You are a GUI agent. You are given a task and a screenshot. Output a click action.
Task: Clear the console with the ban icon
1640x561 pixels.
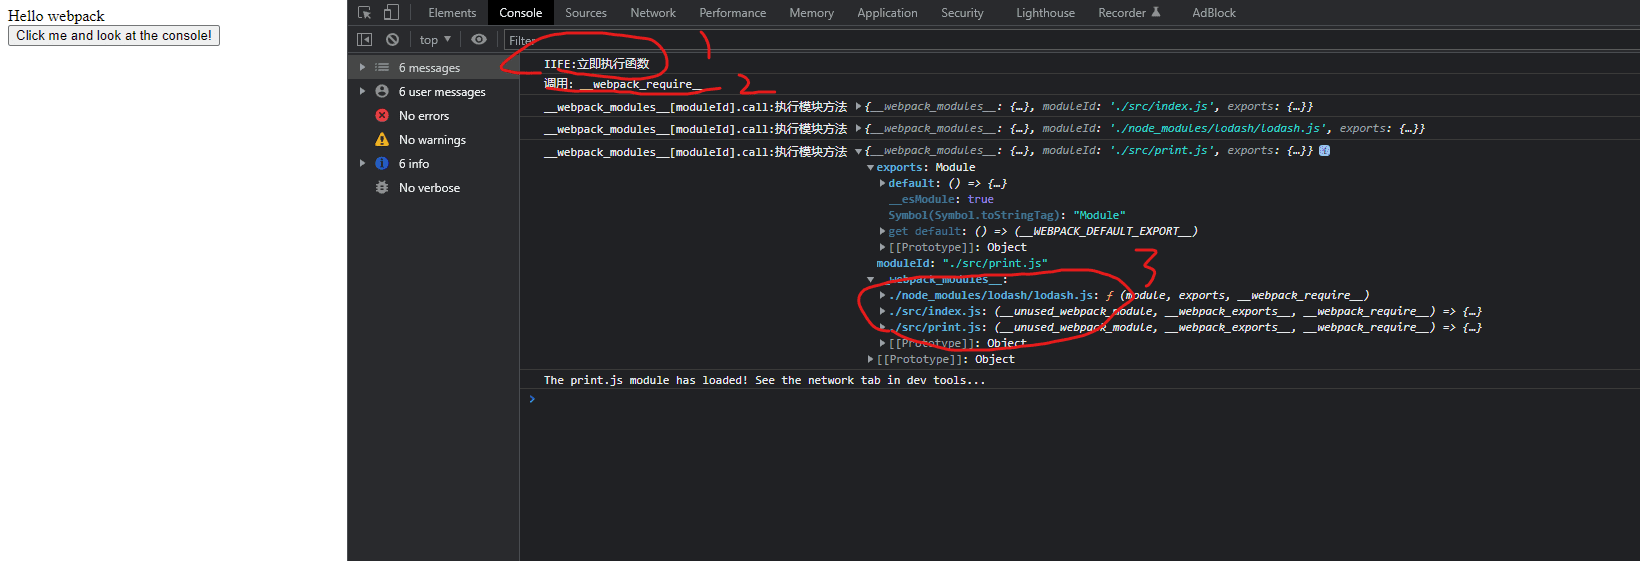[392, 40]
